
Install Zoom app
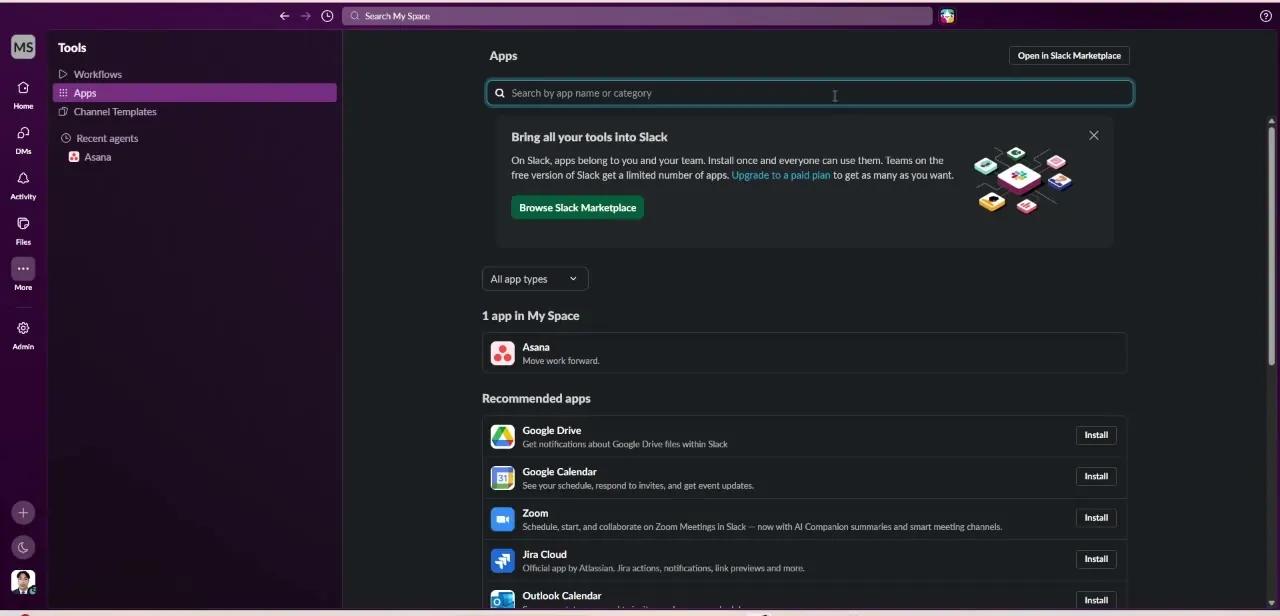[1096, 518]
